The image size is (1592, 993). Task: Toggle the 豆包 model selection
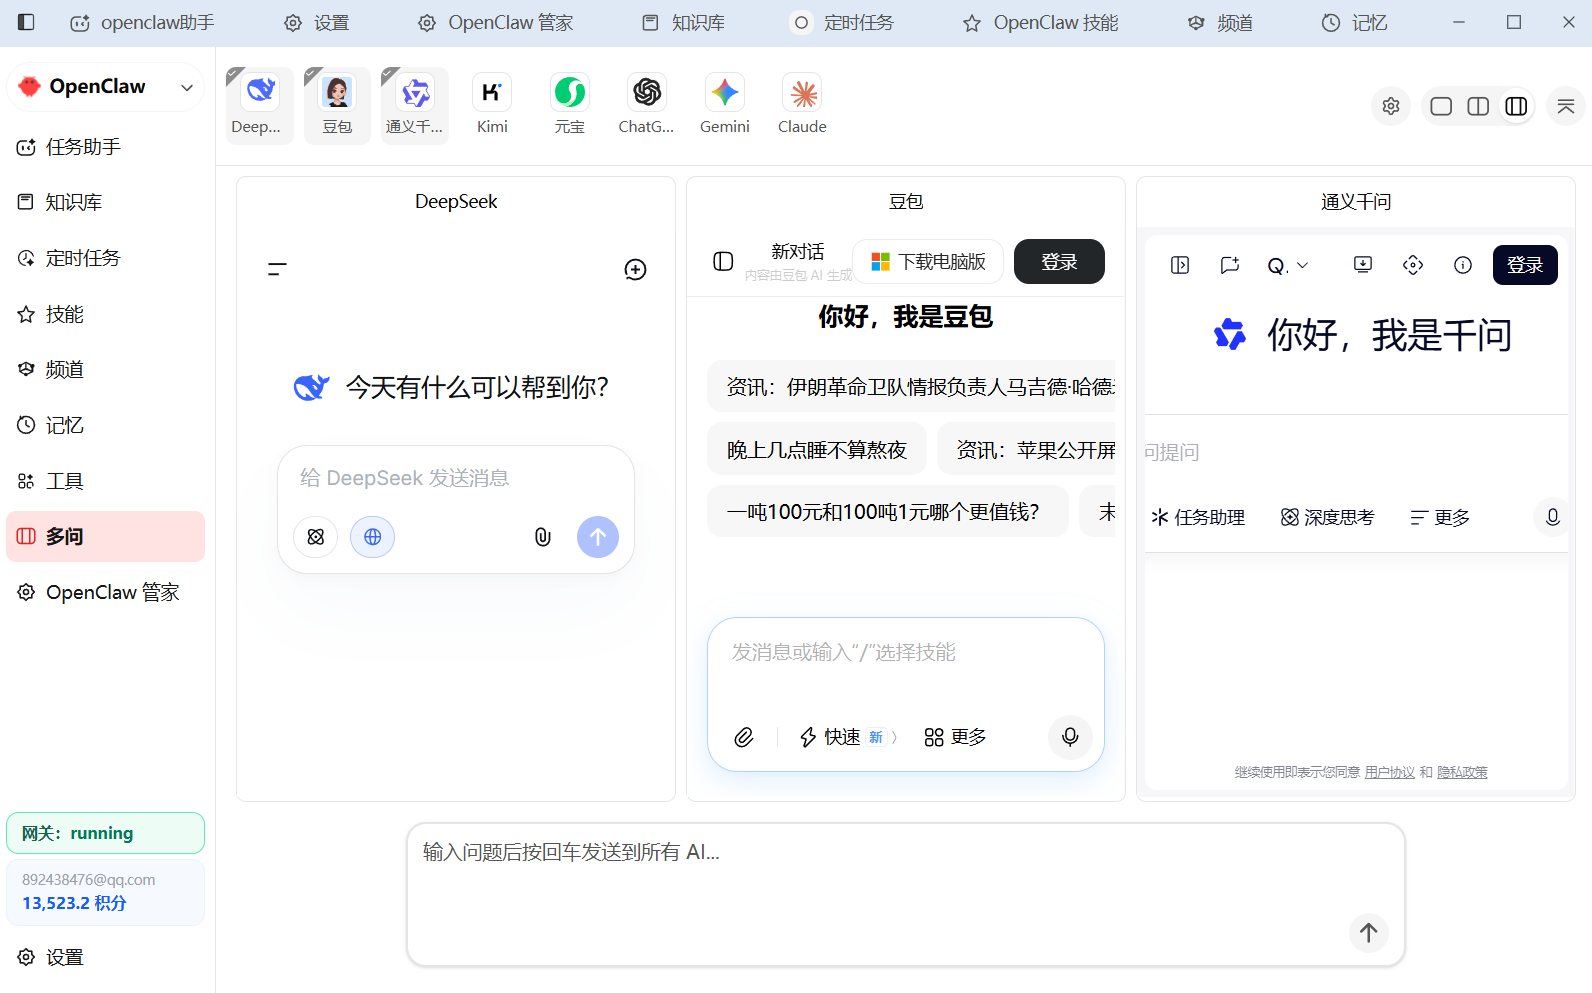tap(337, 105)
